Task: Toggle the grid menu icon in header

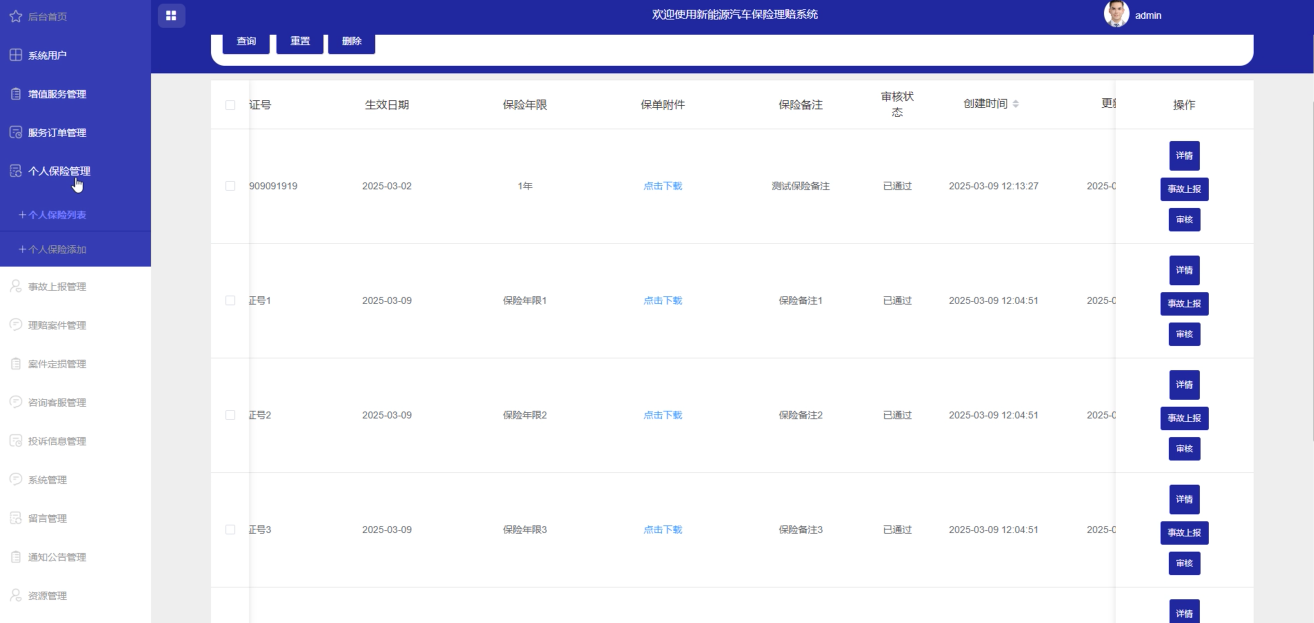Action: coord(171,15)
